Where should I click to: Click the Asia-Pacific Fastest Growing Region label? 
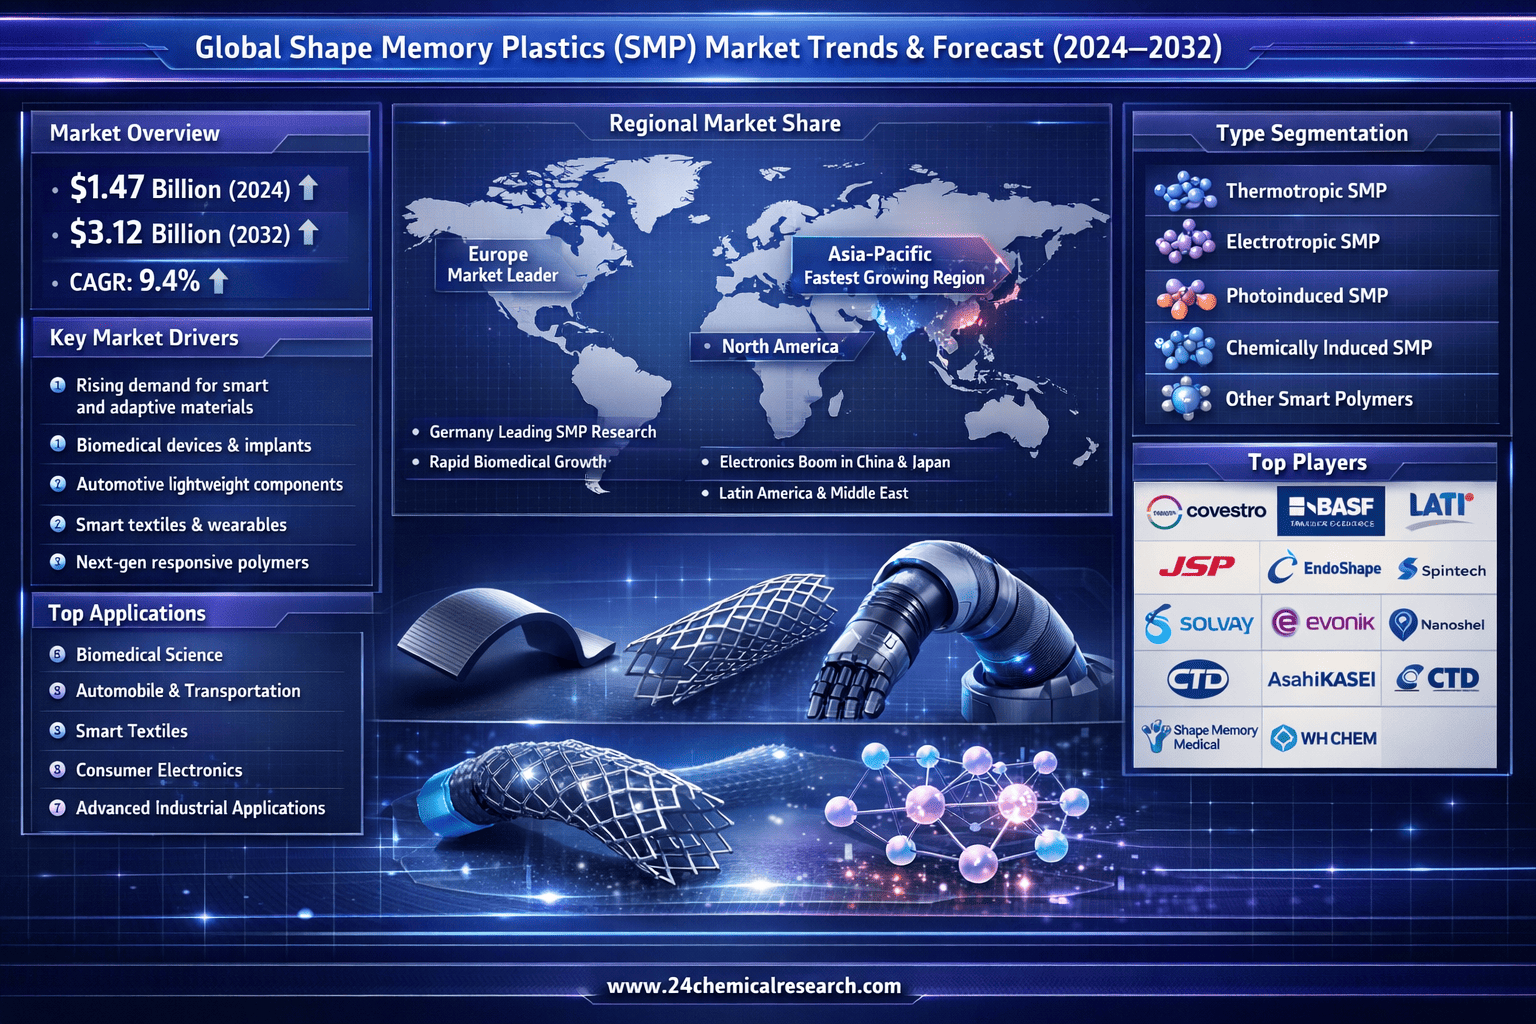(894, 266)
